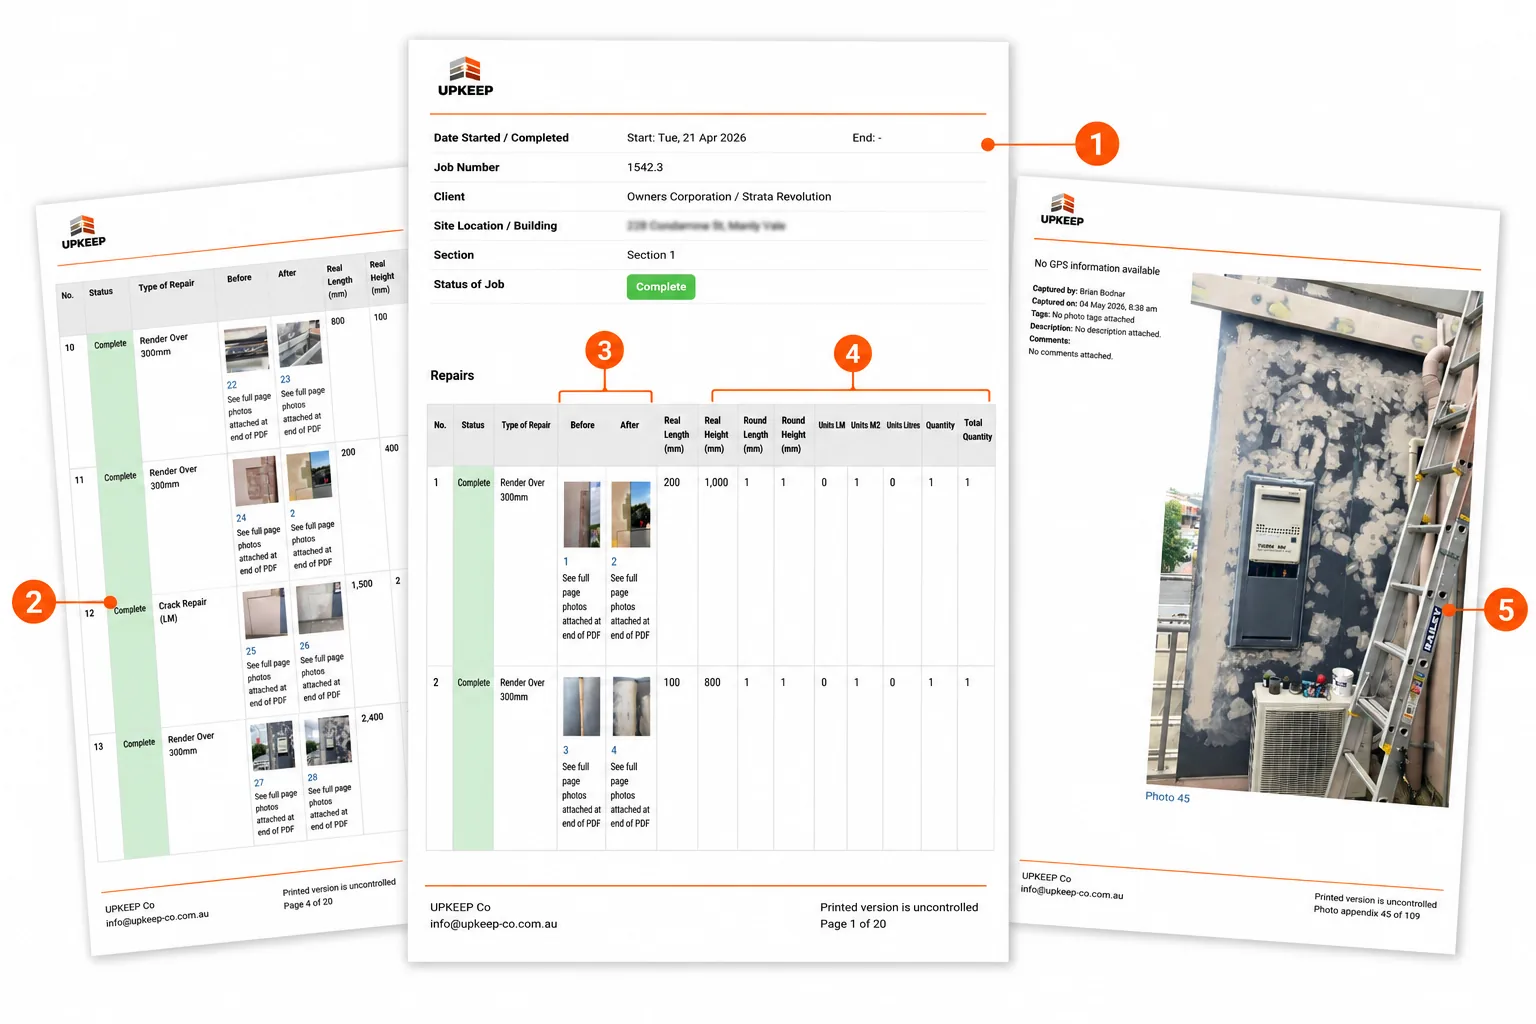Follow photo link 4 in repair row 2
Viewport: 1536px width, 1024px height.
tap(614, 750)
